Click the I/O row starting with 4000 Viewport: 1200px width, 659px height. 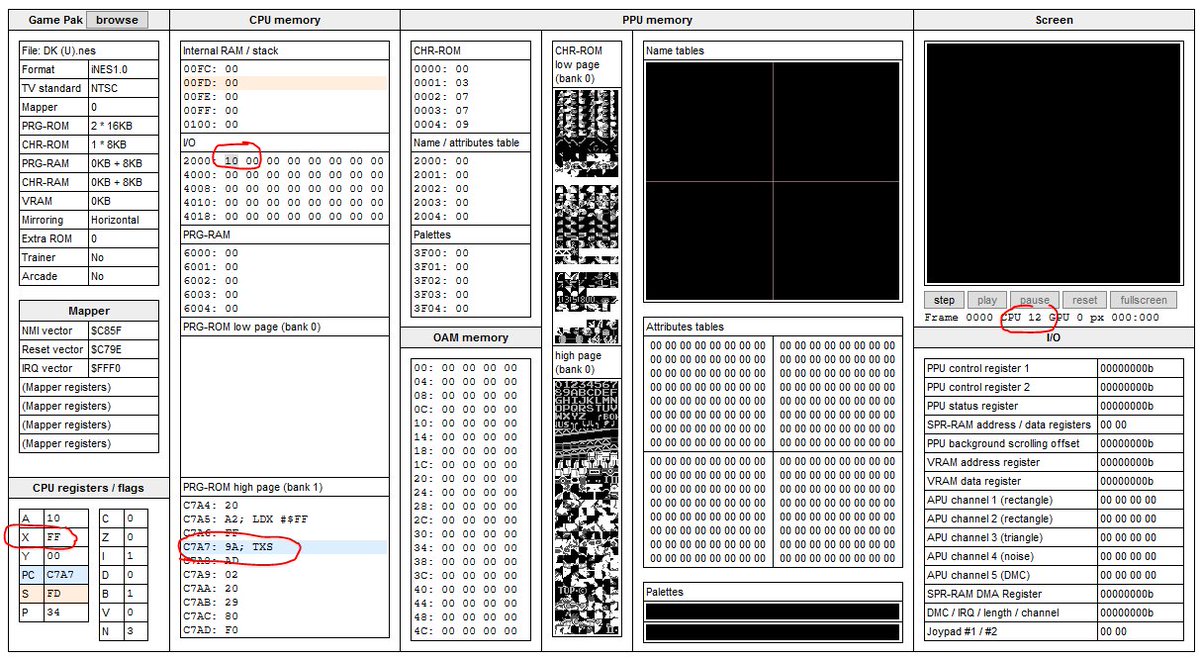coord(284,174)
